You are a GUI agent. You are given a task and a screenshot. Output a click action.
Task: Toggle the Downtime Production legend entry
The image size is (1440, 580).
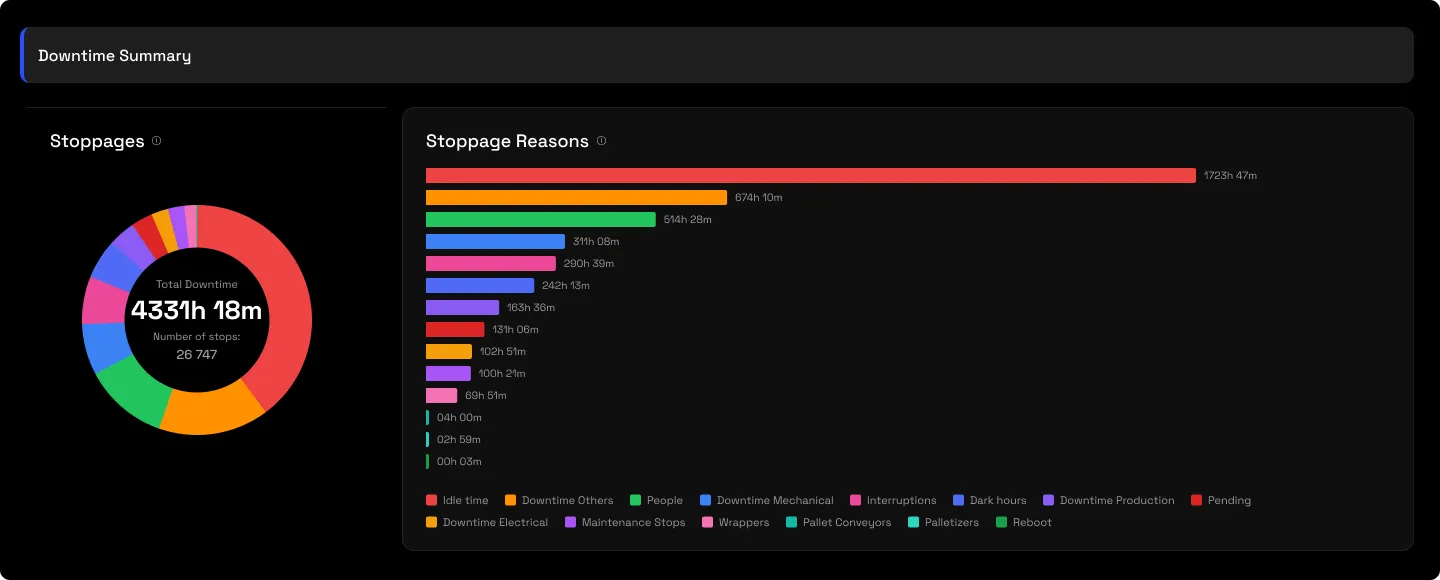pos(1109,500)
